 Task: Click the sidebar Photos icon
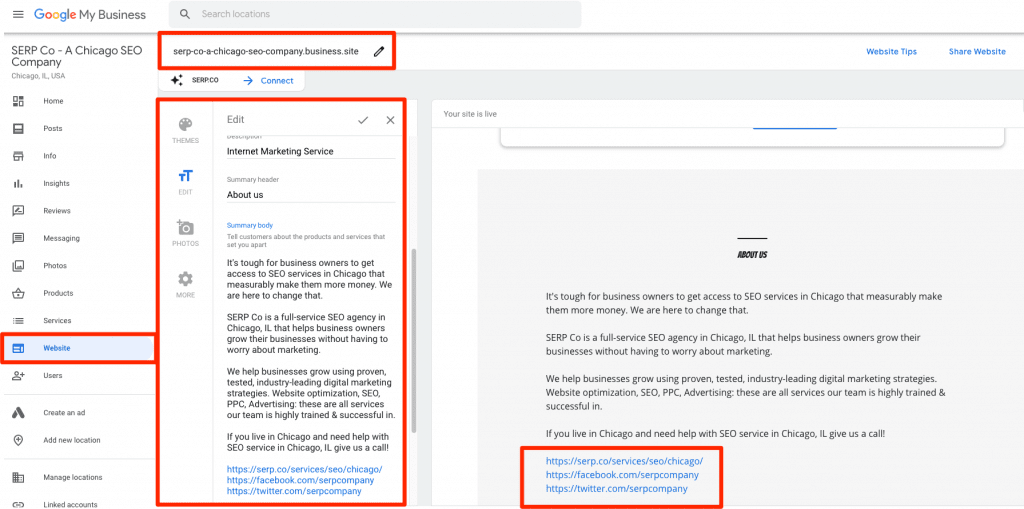18,266
